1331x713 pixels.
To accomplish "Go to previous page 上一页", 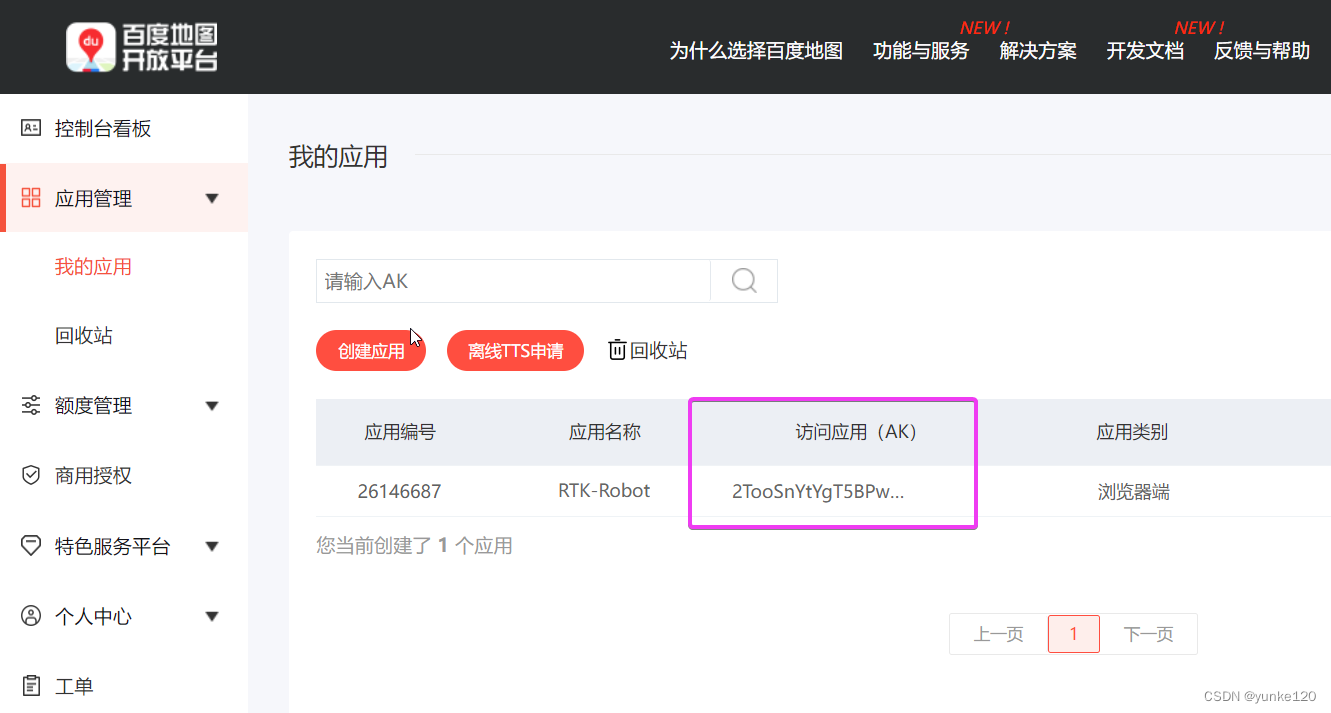I will (x=998, y=634).
